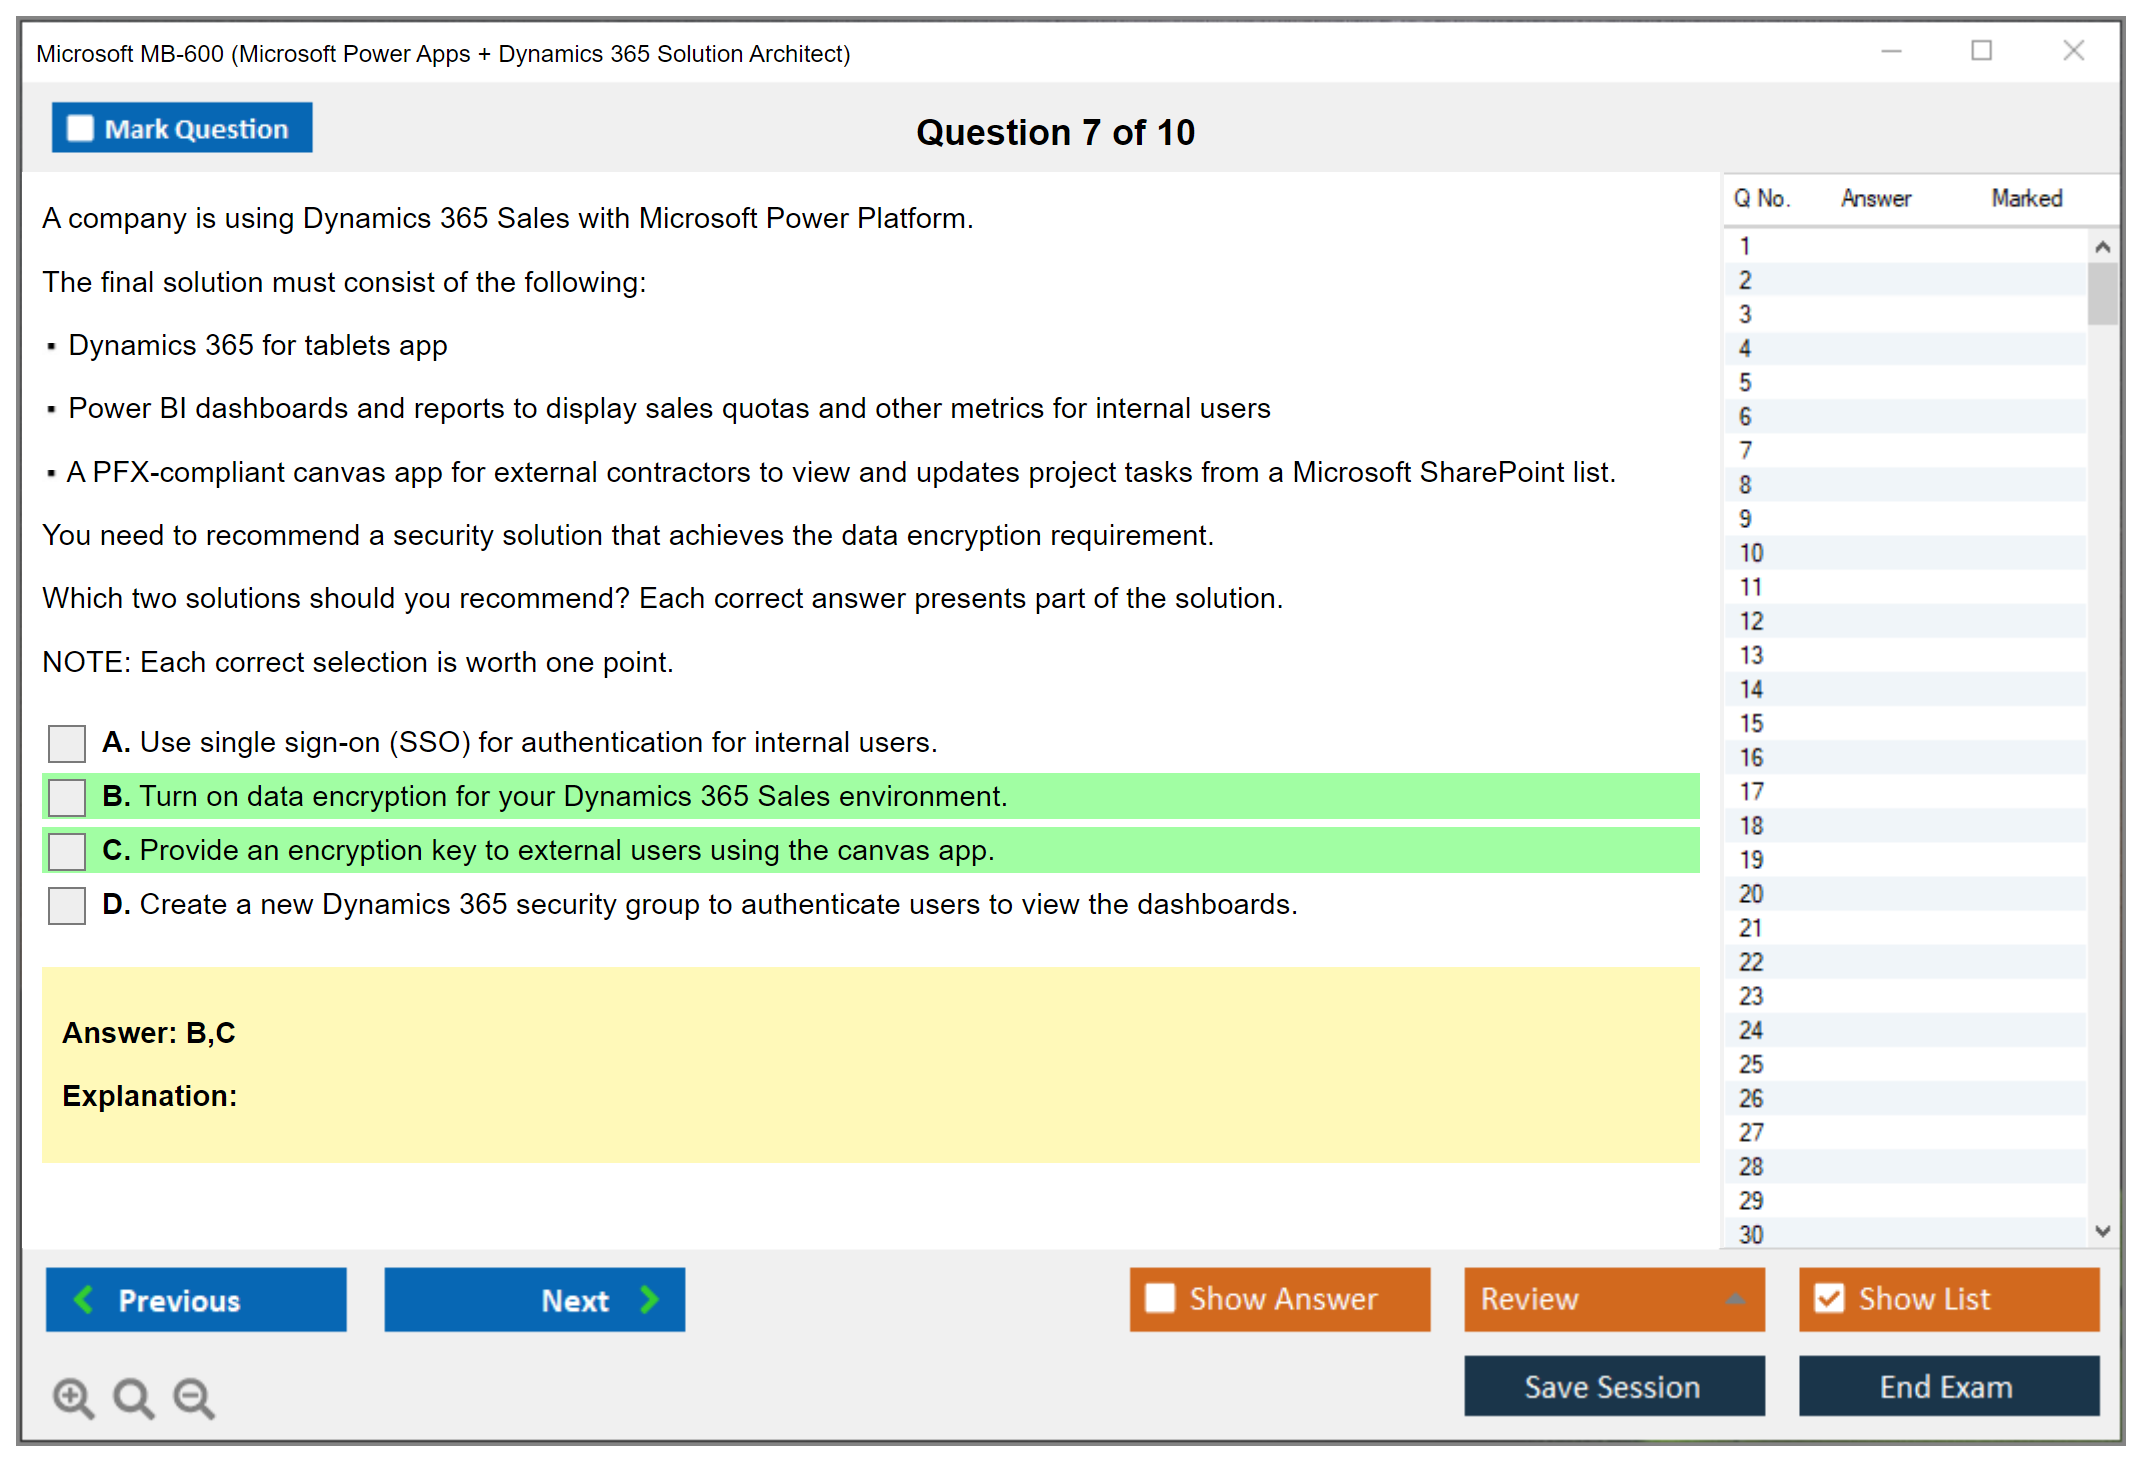The image size is (2150, 1470).
Task: Select question 25 in the list
Action: [x=1751, y=1064]
